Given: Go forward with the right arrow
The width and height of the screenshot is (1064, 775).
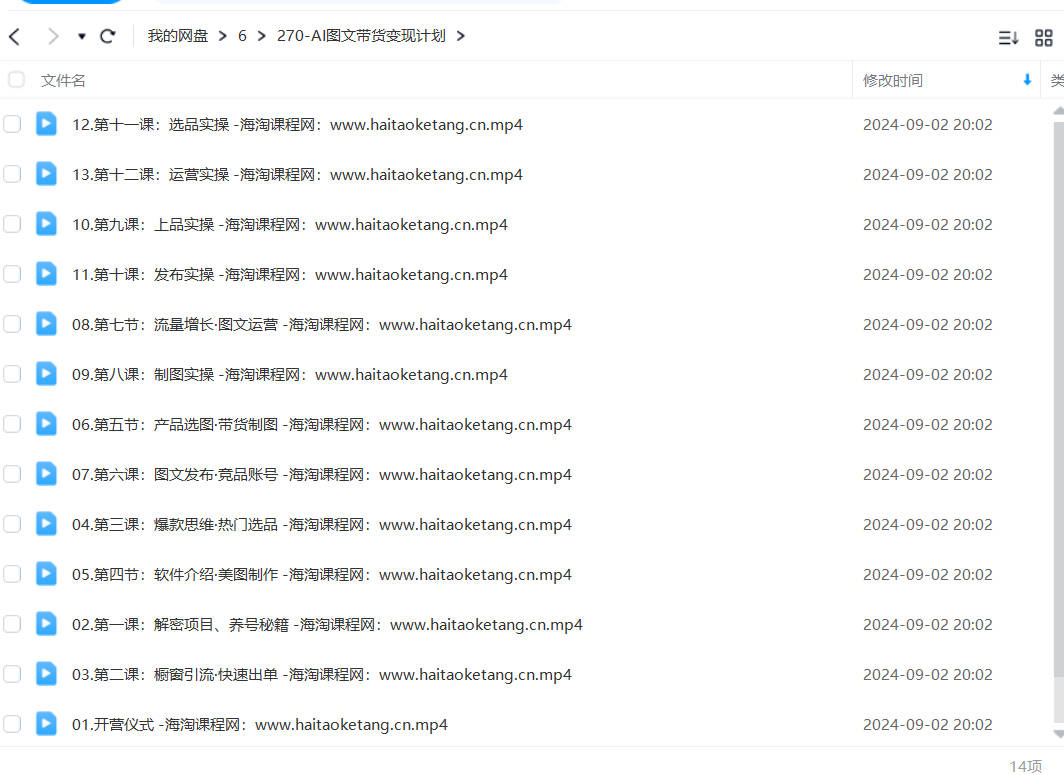Looking at the screenshot, I should (x=53, y=37).
